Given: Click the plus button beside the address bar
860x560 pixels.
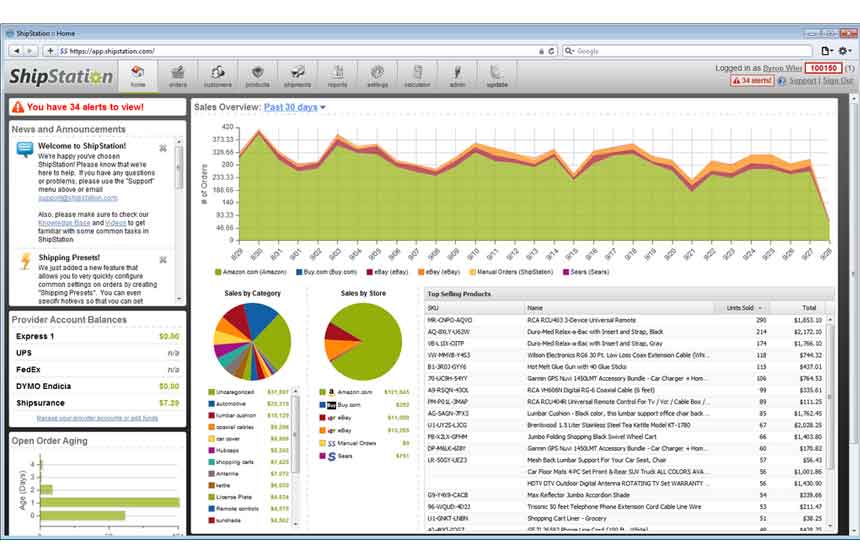Looking at the screenshot, I should [50, 51].
